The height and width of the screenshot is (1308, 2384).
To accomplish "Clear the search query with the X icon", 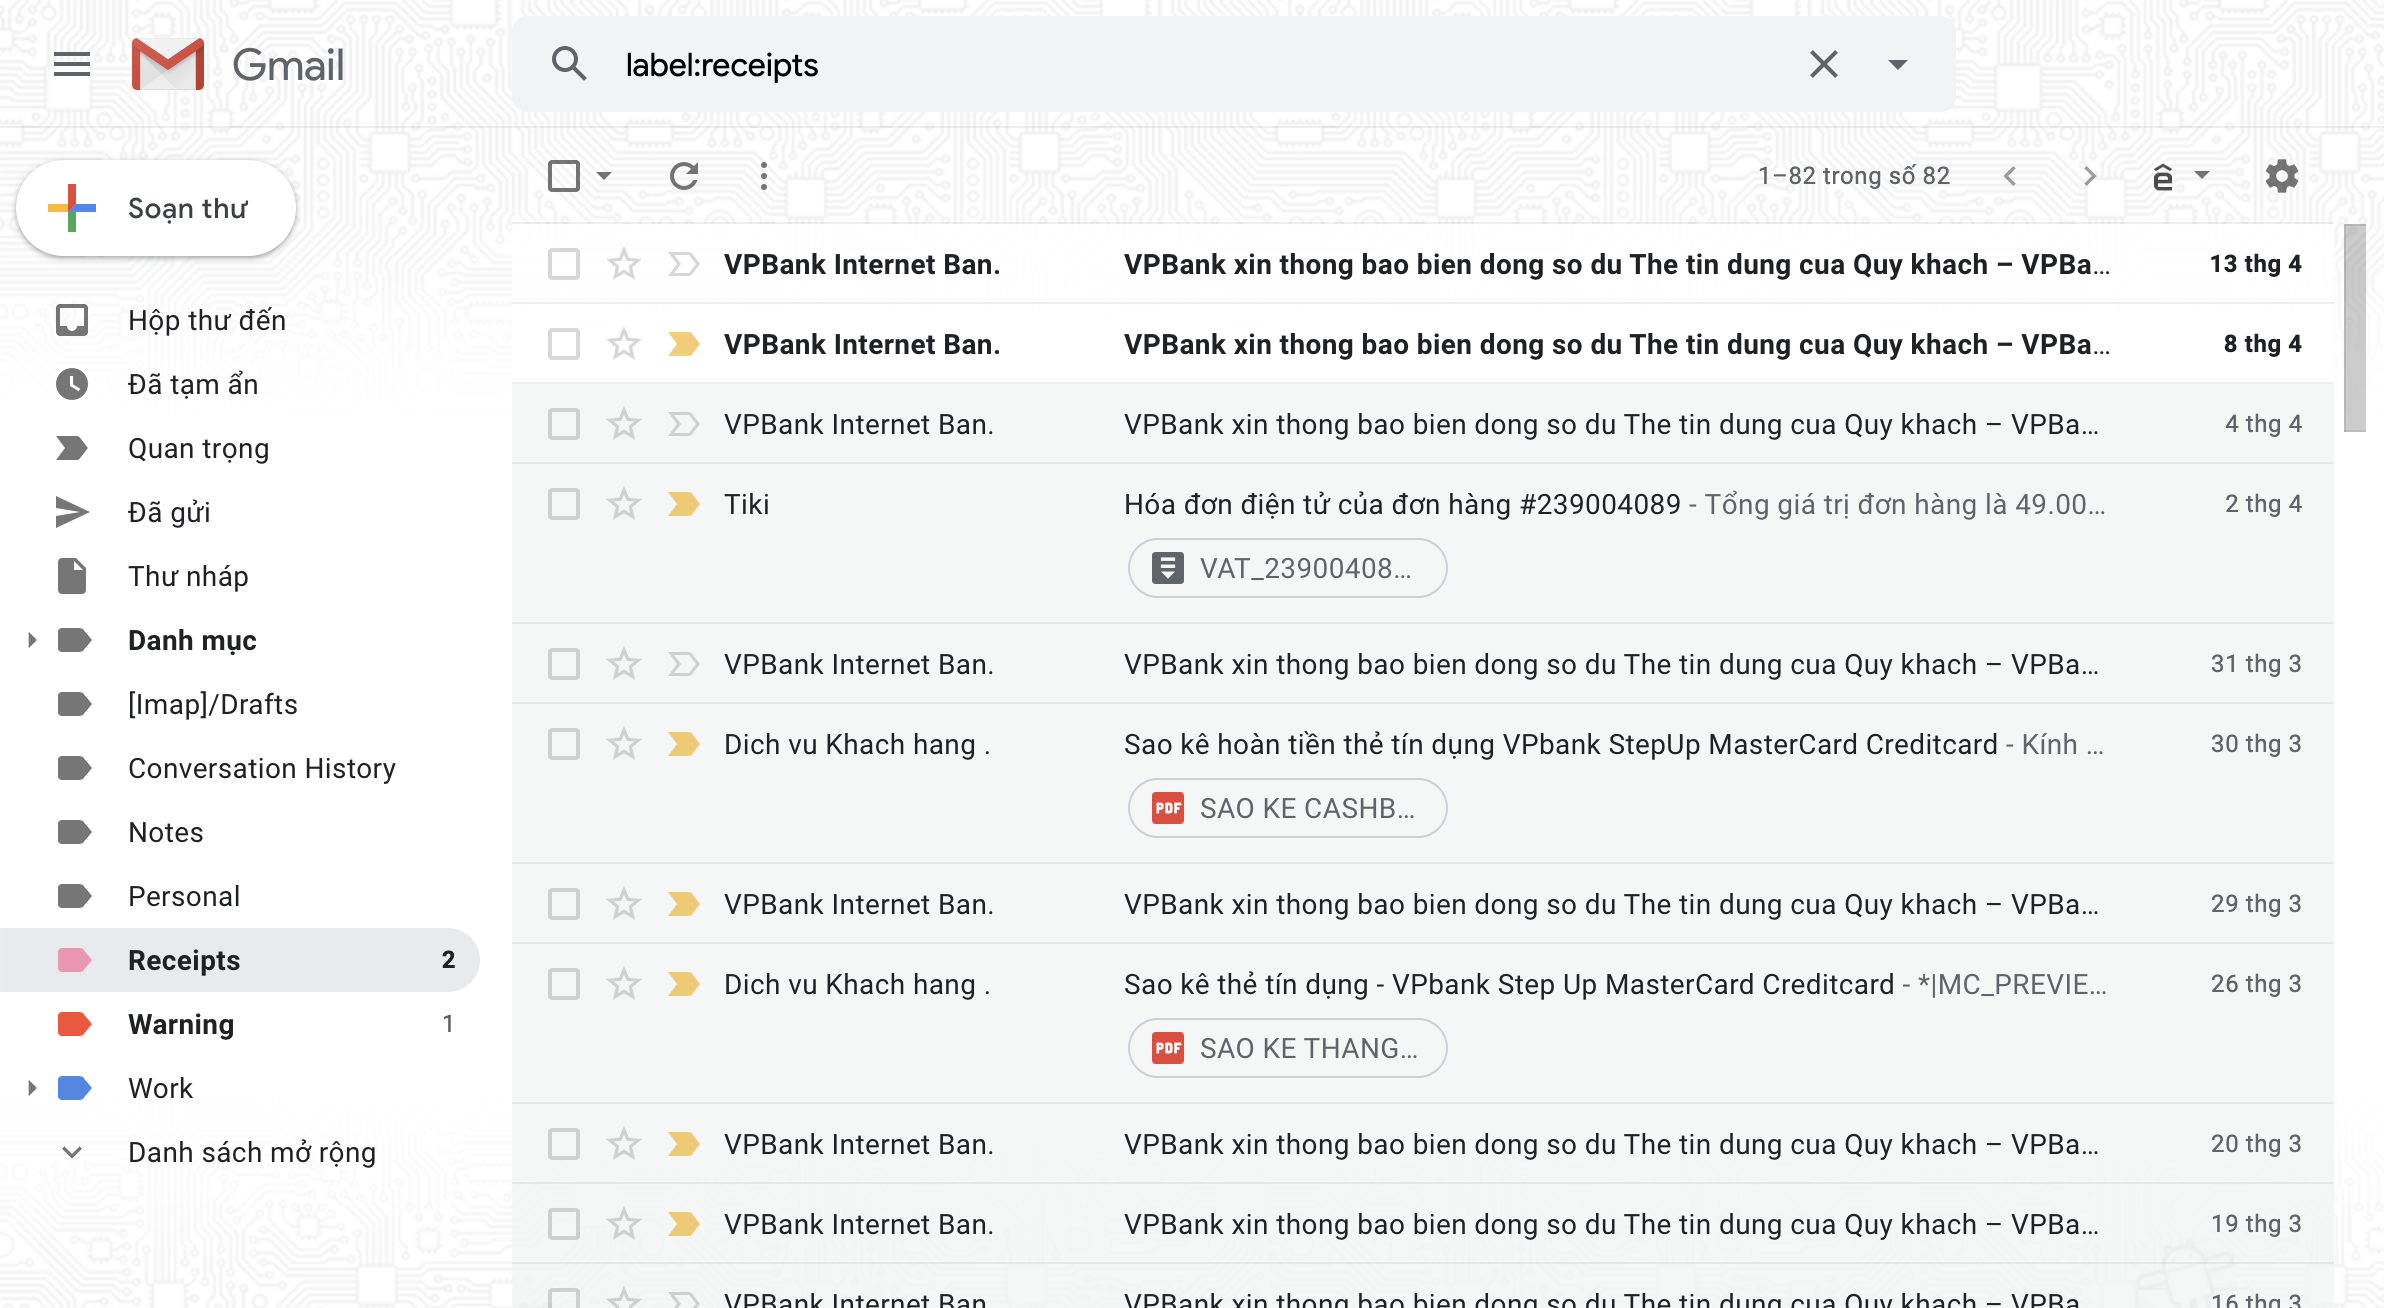I will 1822,63.
